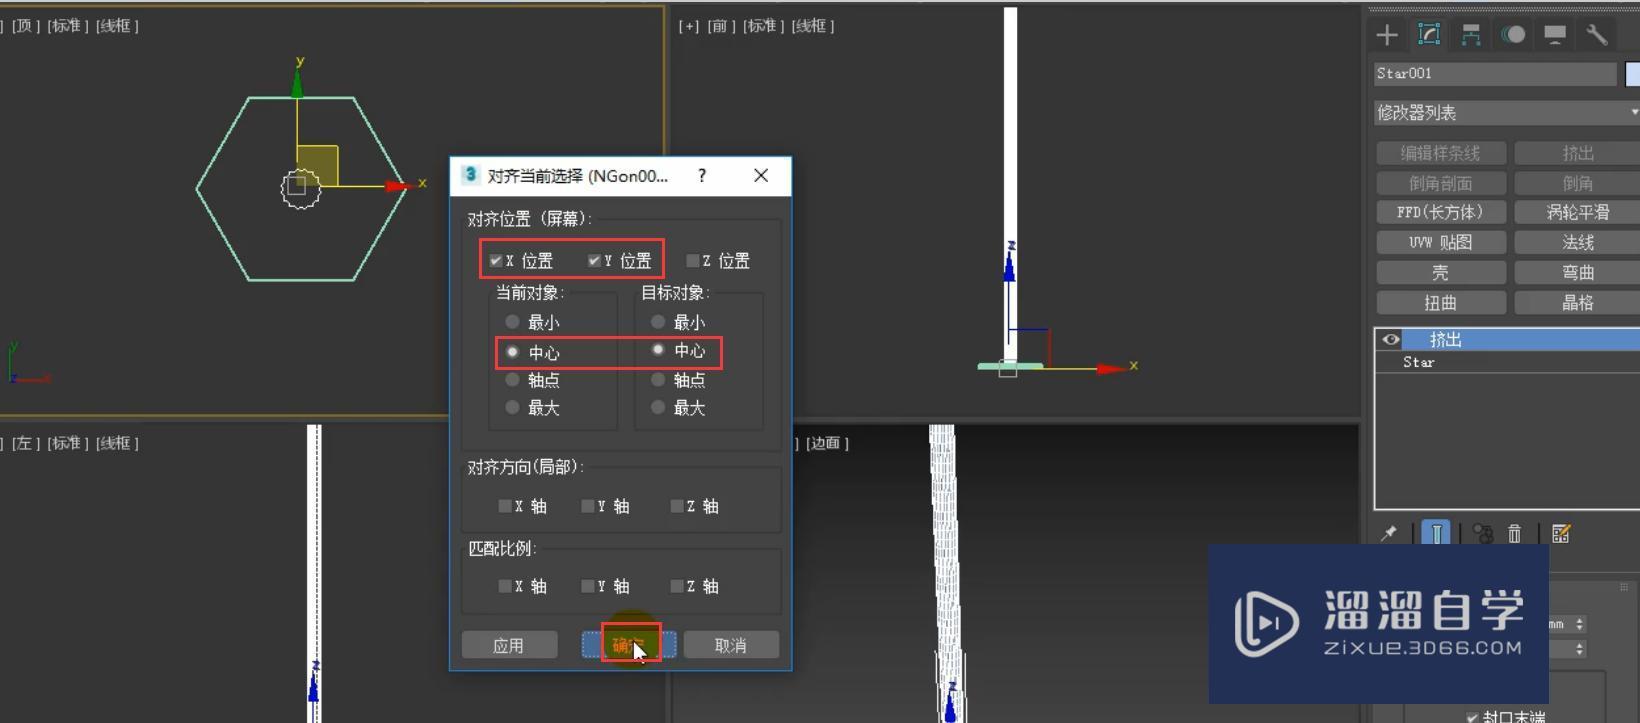
Task: Click the 倒角 modifier button
Action: click(1577, 183)
